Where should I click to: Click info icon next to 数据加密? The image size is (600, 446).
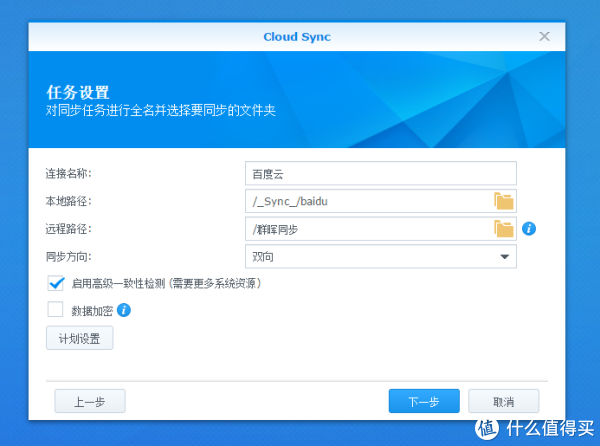(x=125, y=310)
